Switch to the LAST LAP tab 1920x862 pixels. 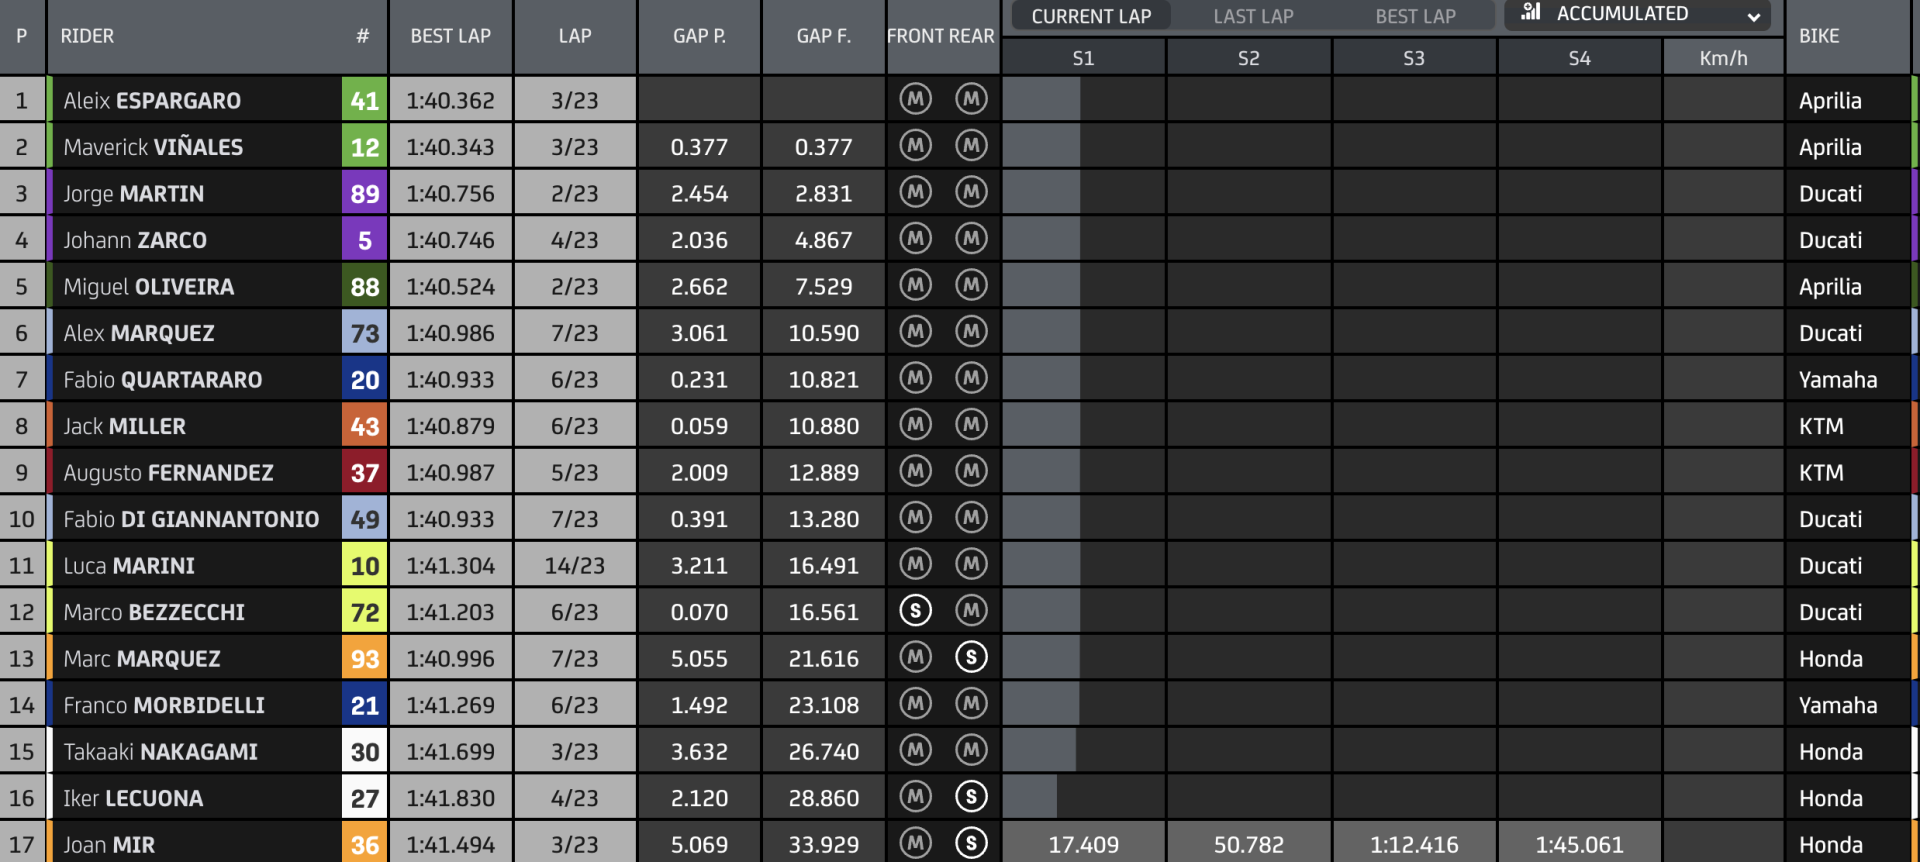[1253, 16]
